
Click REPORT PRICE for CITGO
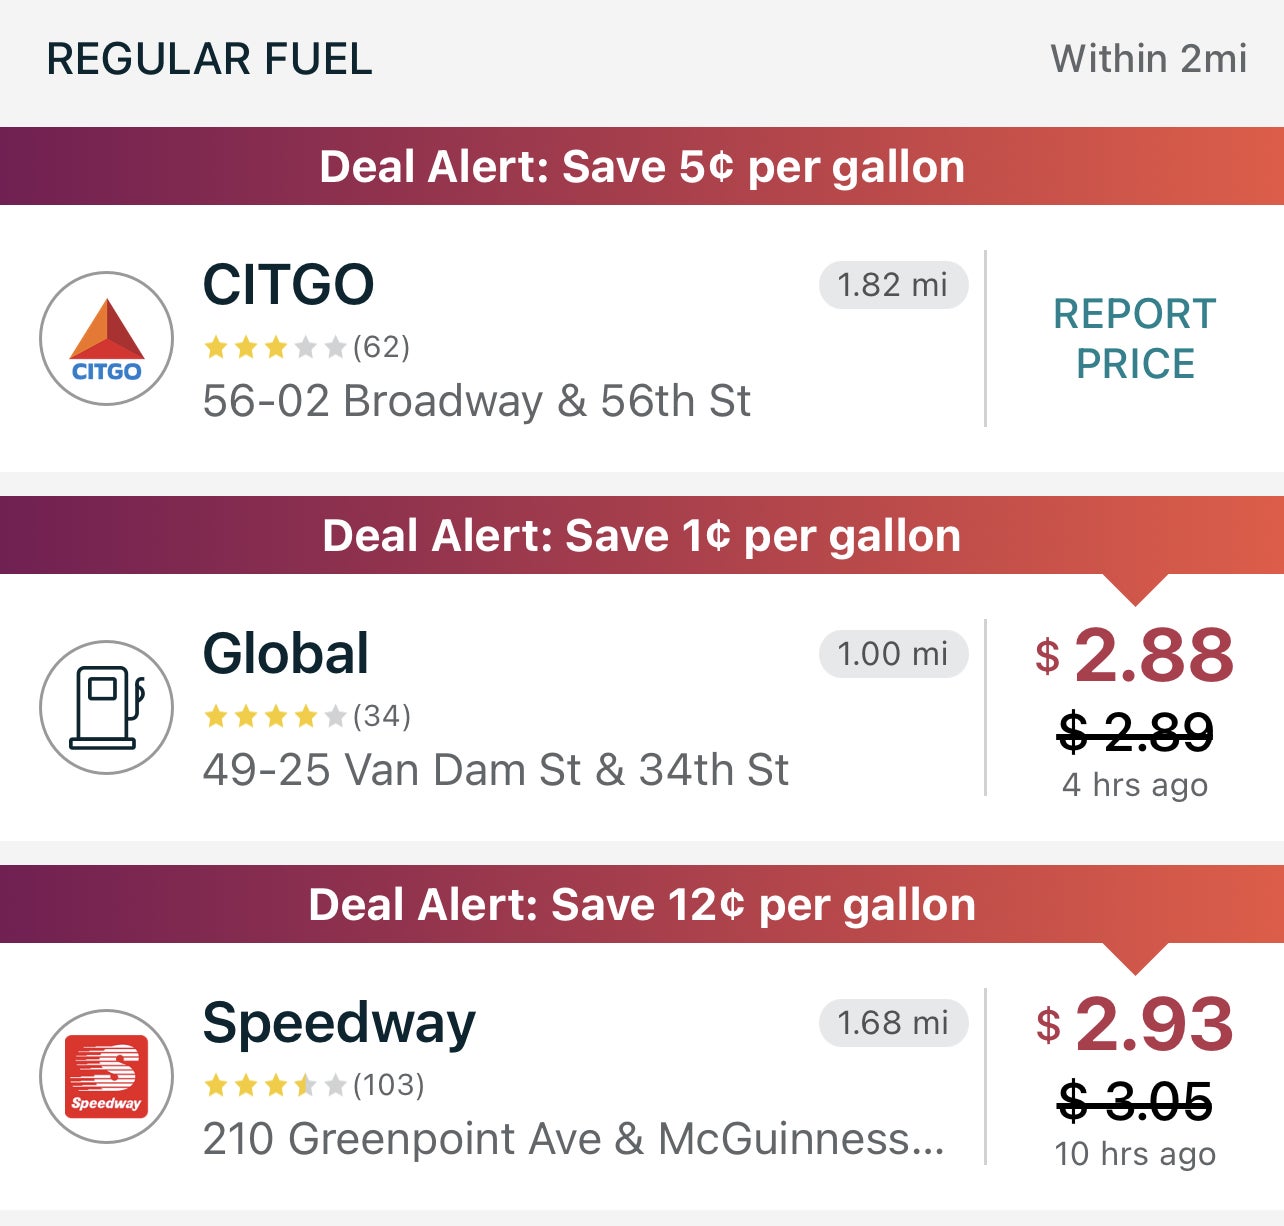pyautogui.click(x=1134, y=338)
